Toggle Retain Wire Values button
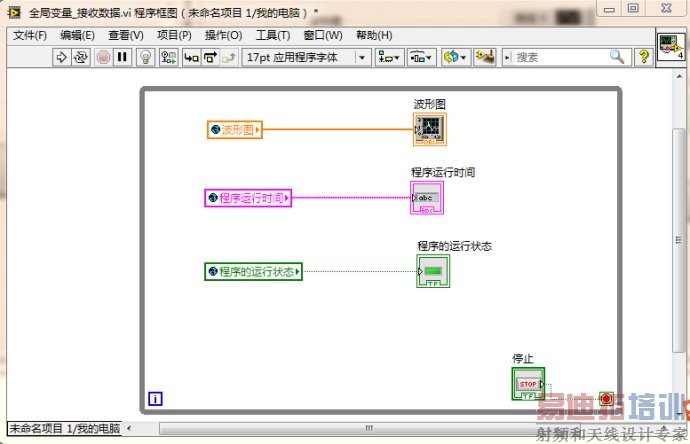This screenshot has width=690, height=444. tap(169, 57)
